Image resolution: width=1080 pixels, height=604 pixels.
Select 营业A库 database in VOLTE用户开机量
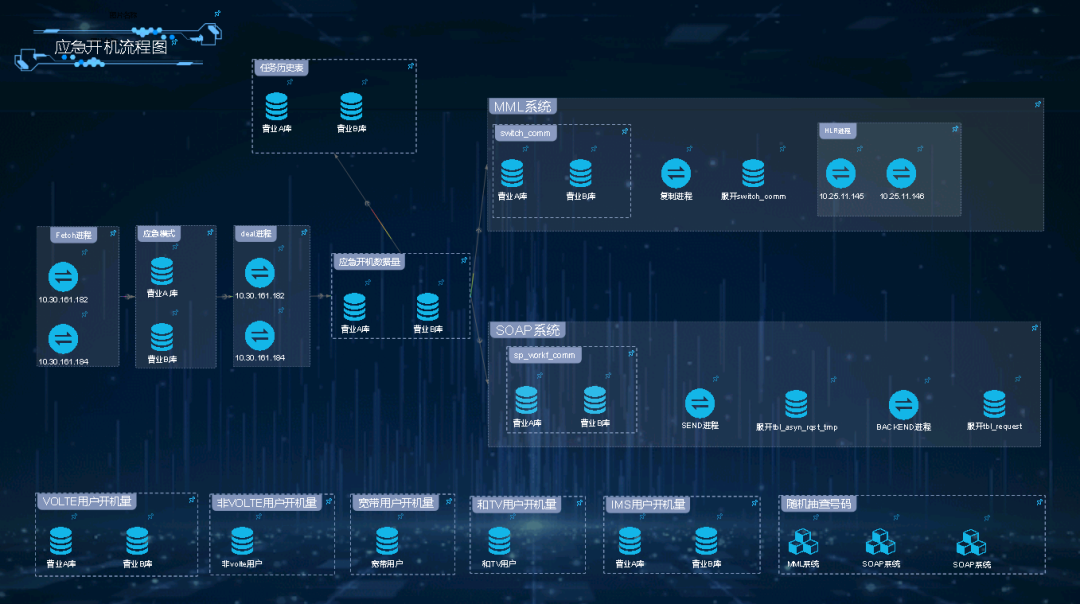pos(61,541)
